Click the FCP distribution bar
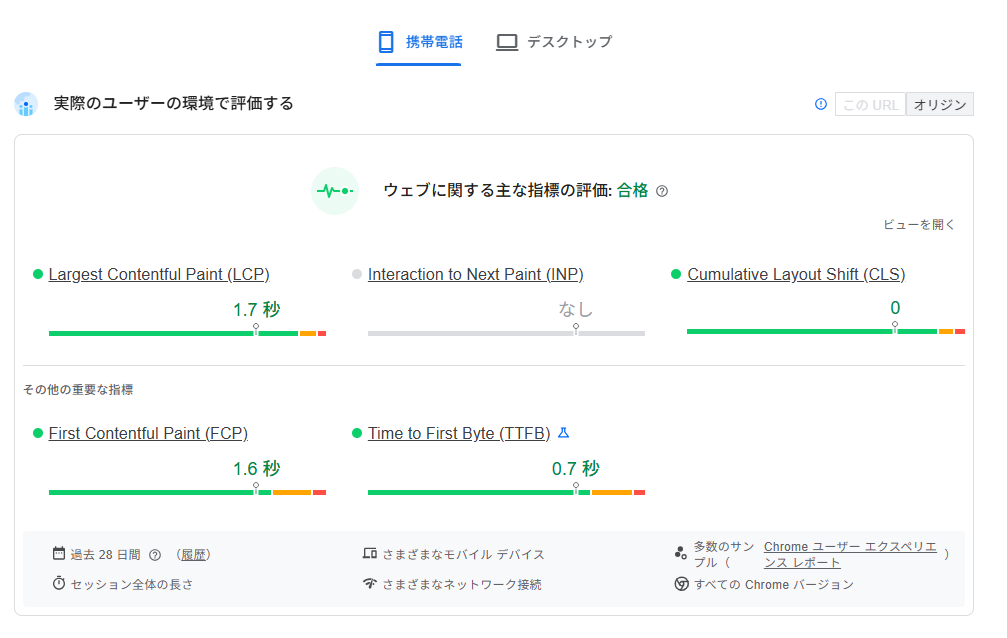1007x638 pixels. 188,492
